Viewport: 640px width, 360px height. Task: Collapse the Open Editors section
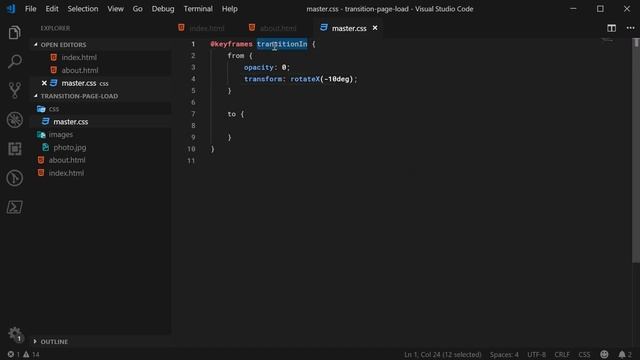[63, 44]
